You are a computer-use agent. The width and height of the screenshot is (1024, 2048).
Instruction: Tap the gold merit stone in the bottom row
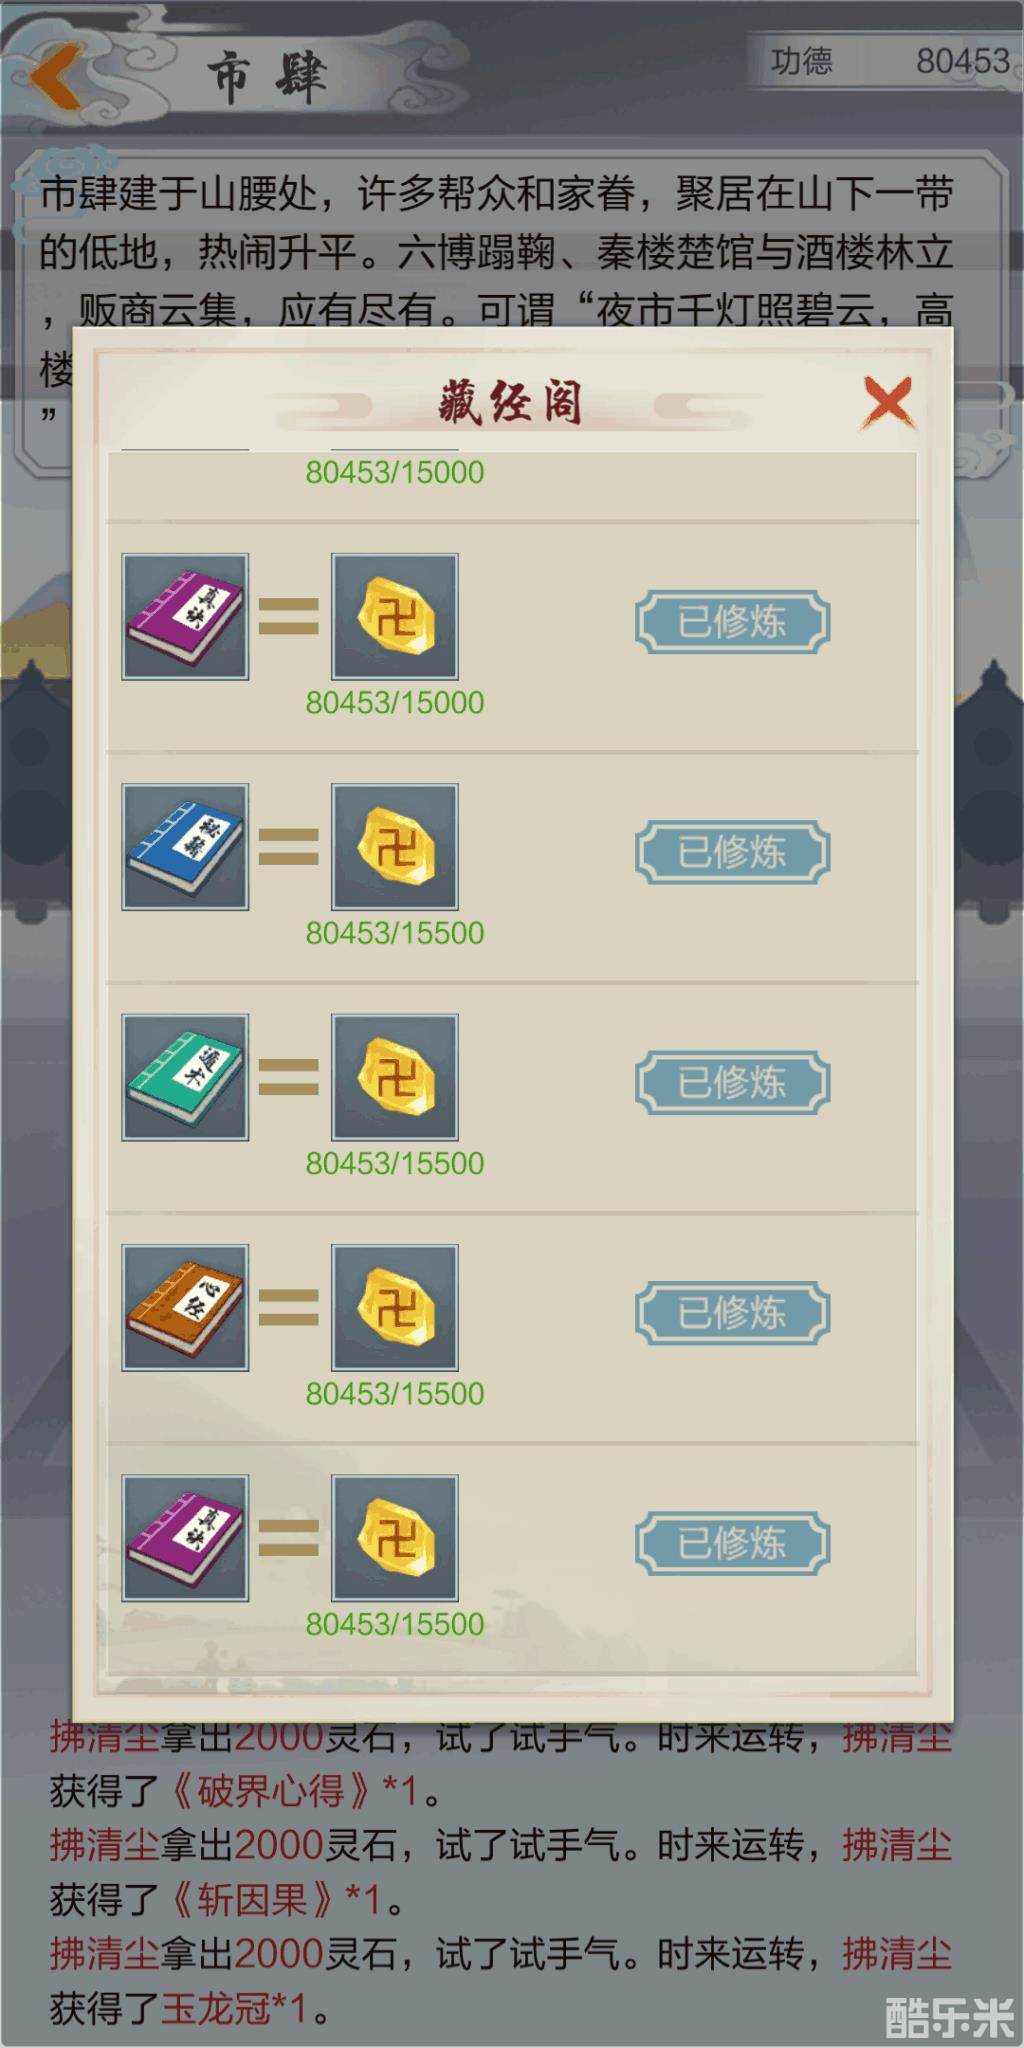(395, 1538)
